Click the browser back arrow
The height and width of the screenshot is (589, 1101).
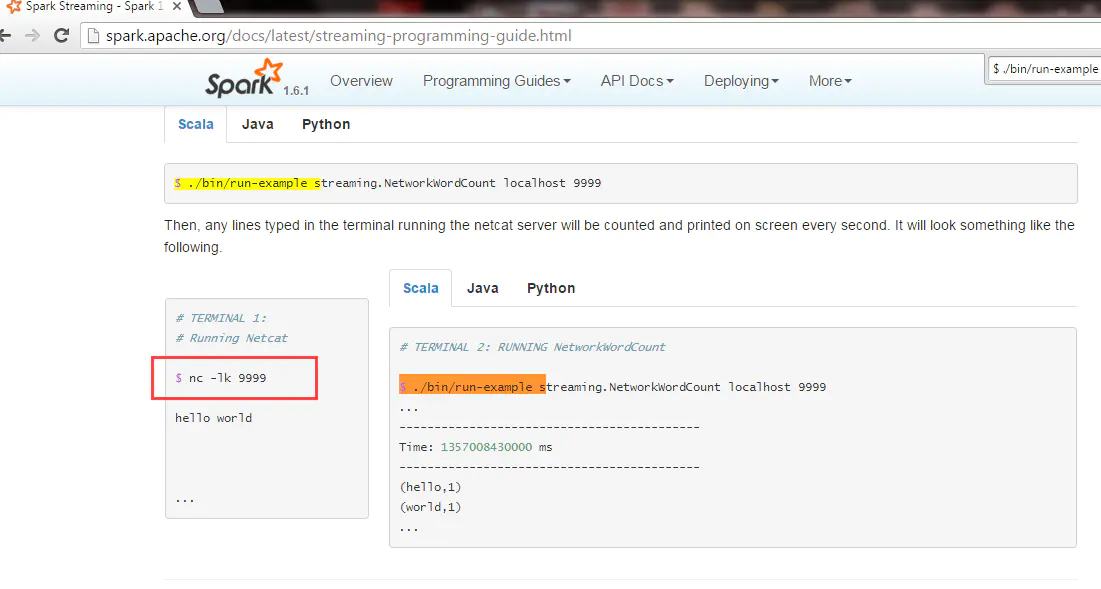click(6, 36)
